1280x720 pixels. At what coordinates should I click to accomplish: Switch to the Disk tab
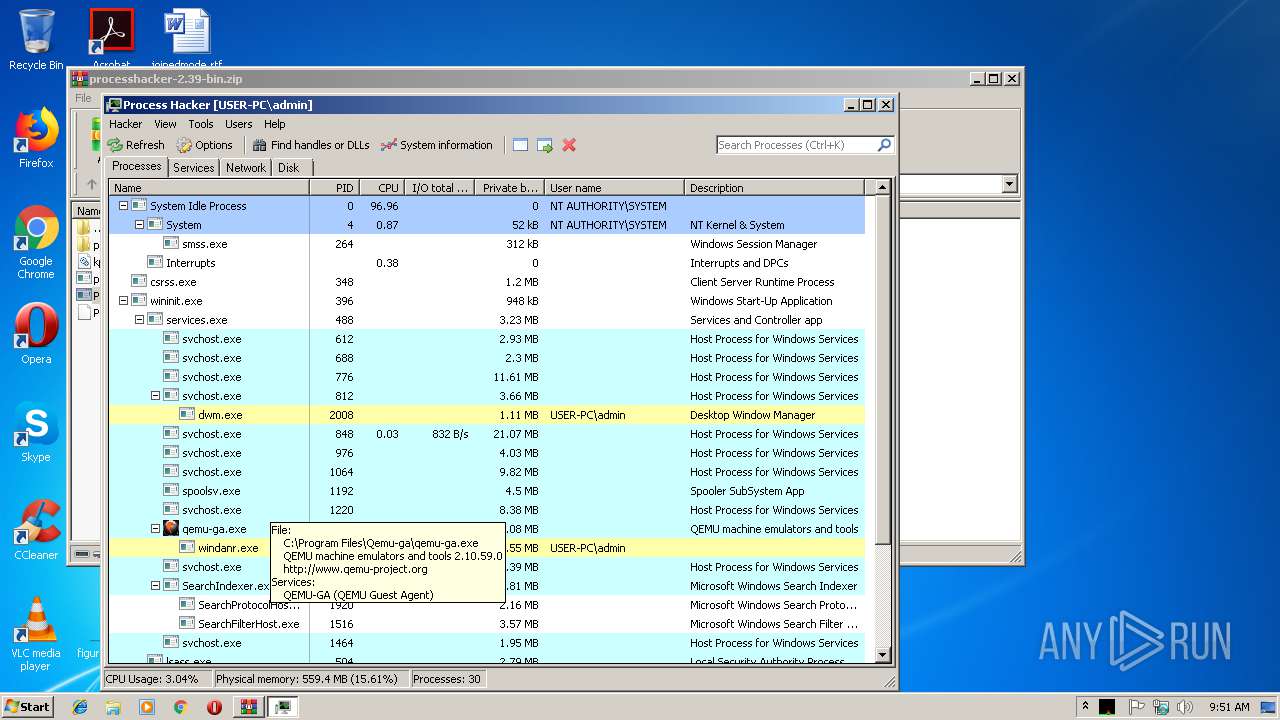[289, 168]
